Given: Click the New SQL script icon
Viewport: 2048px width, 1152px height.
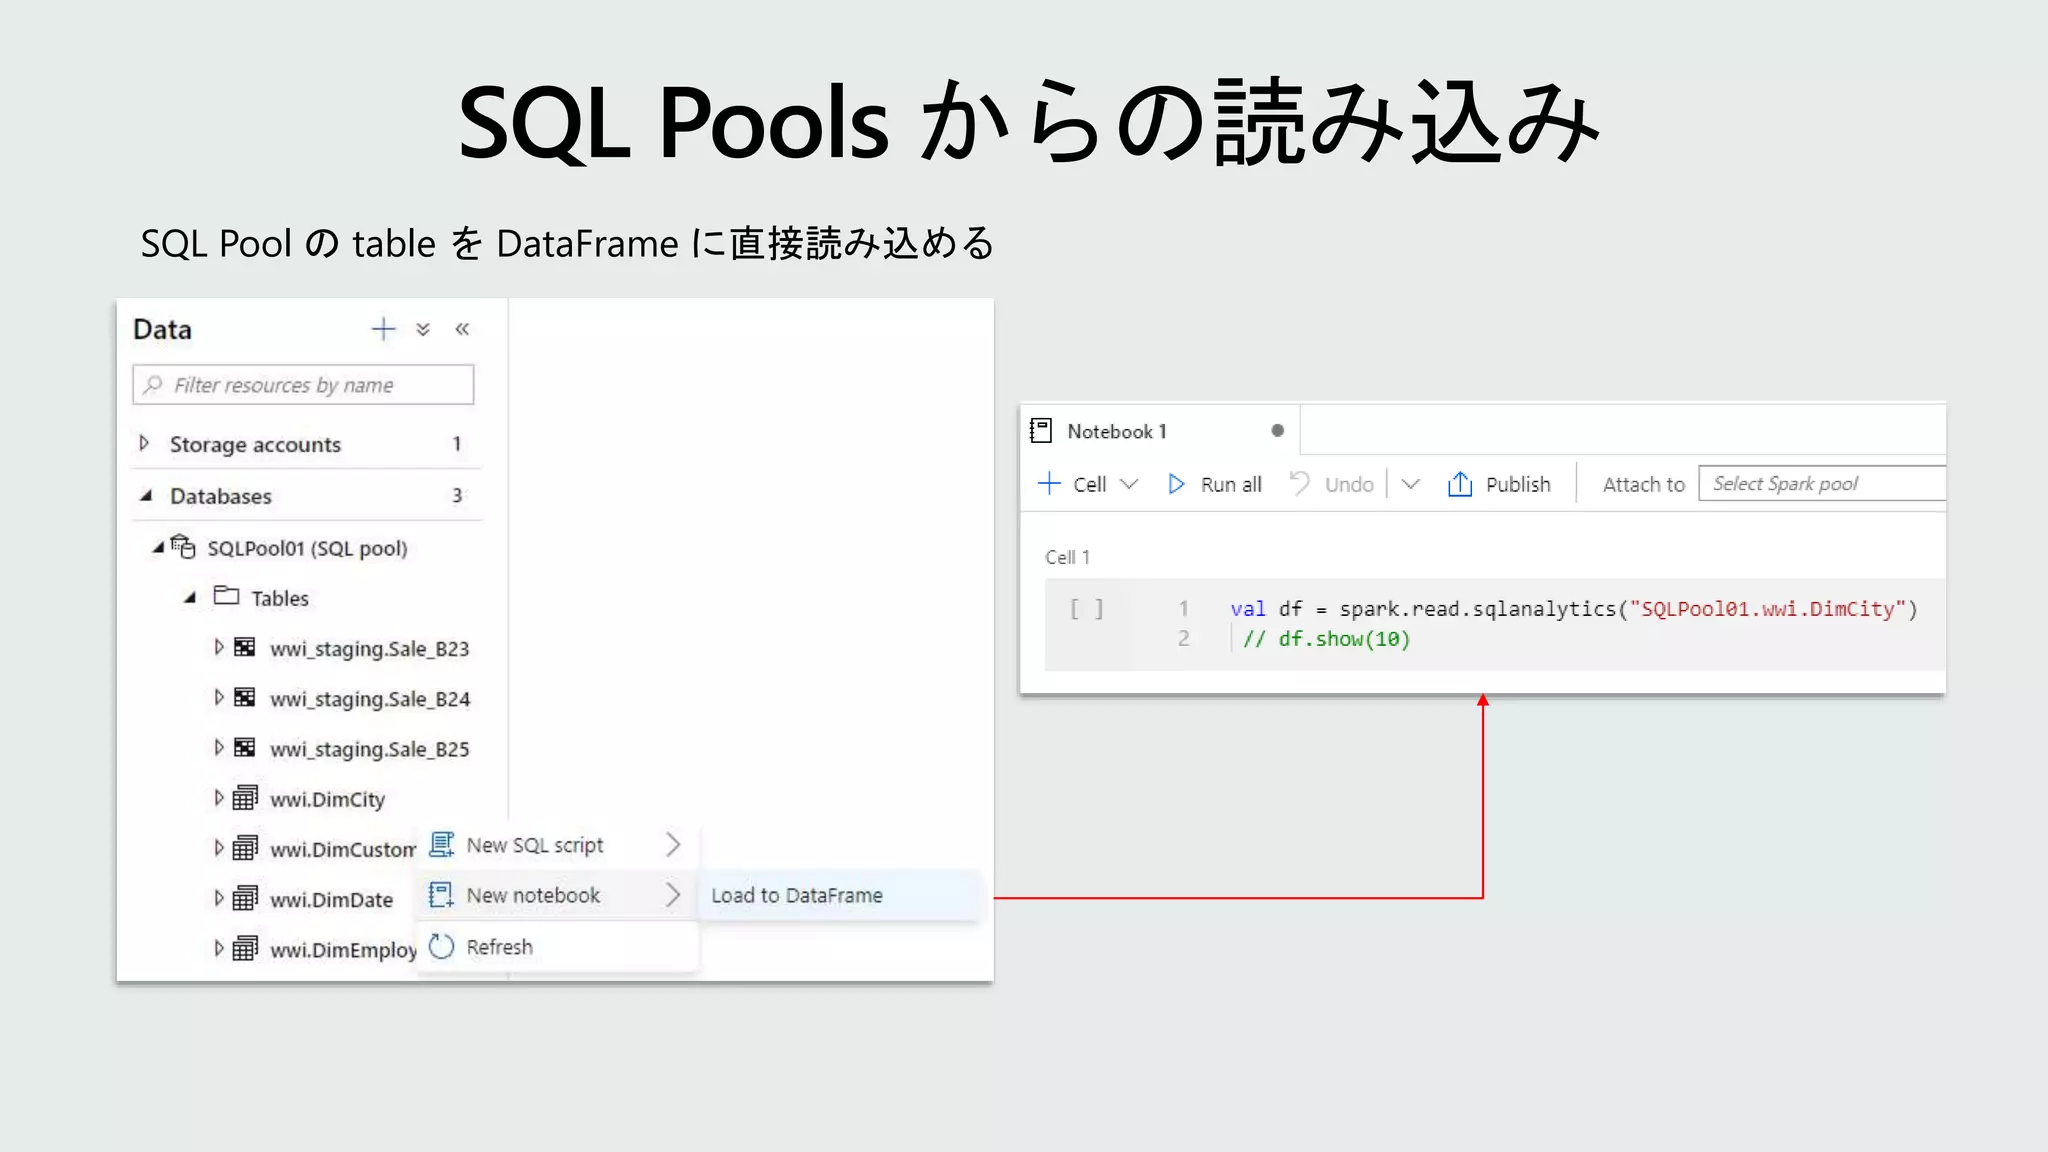Looking at the screenshot, I should [442, 845].
